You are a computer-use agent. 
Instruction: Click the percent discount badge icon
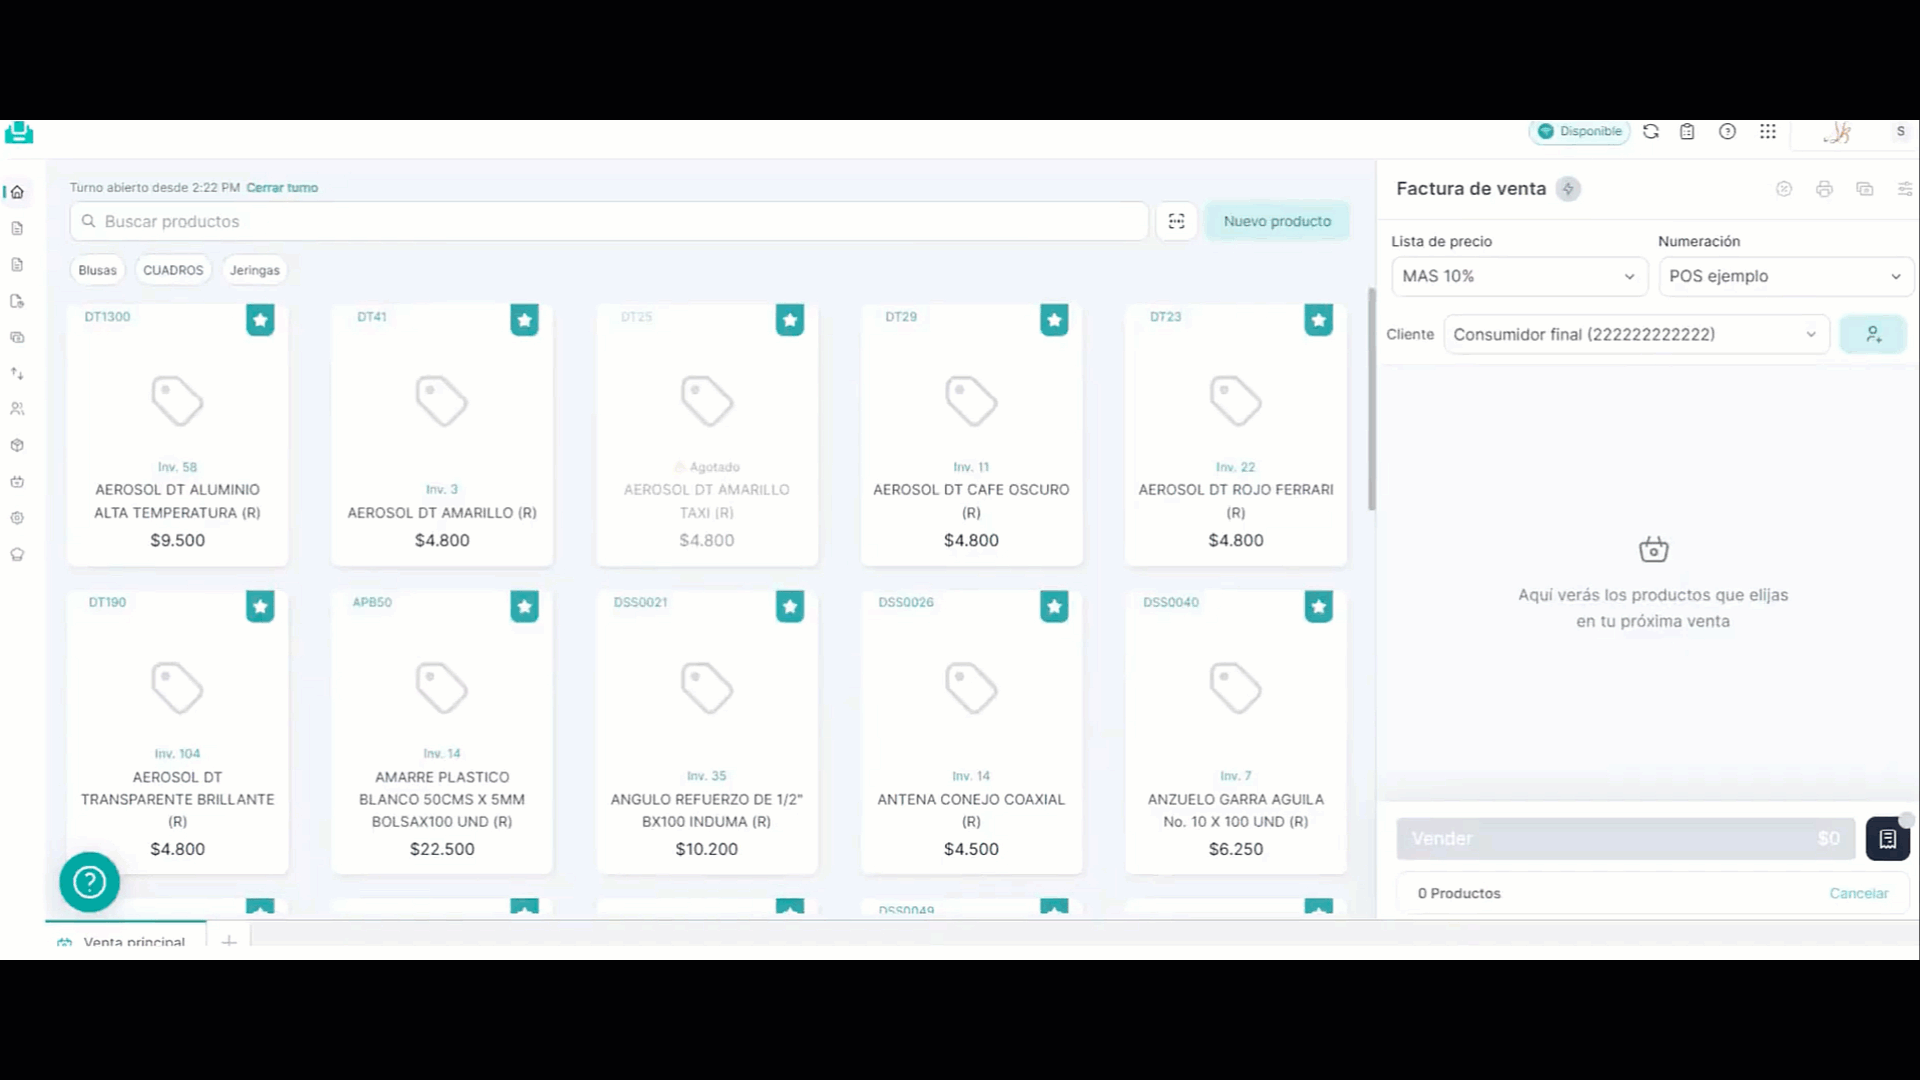[1784, 189]
